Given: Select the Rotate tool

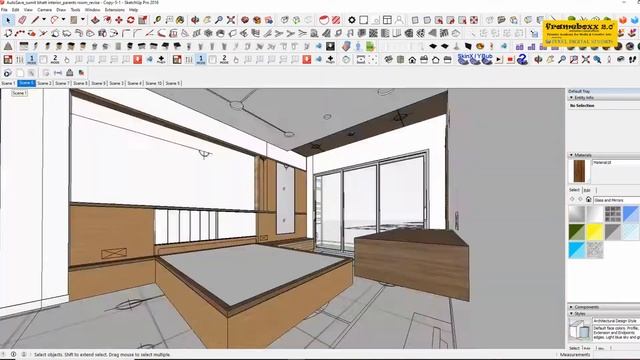Looking at the screenshot, I should (131, 20).
